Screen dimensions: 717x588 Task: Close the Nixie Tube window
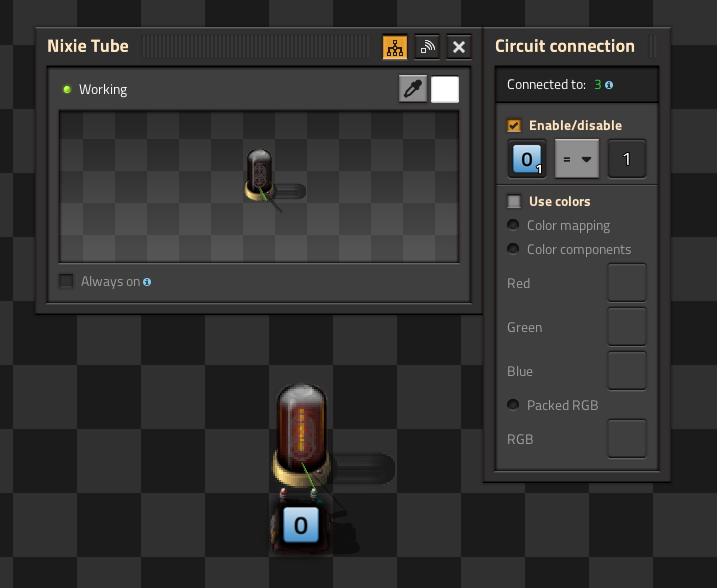[x=459, y=47]
